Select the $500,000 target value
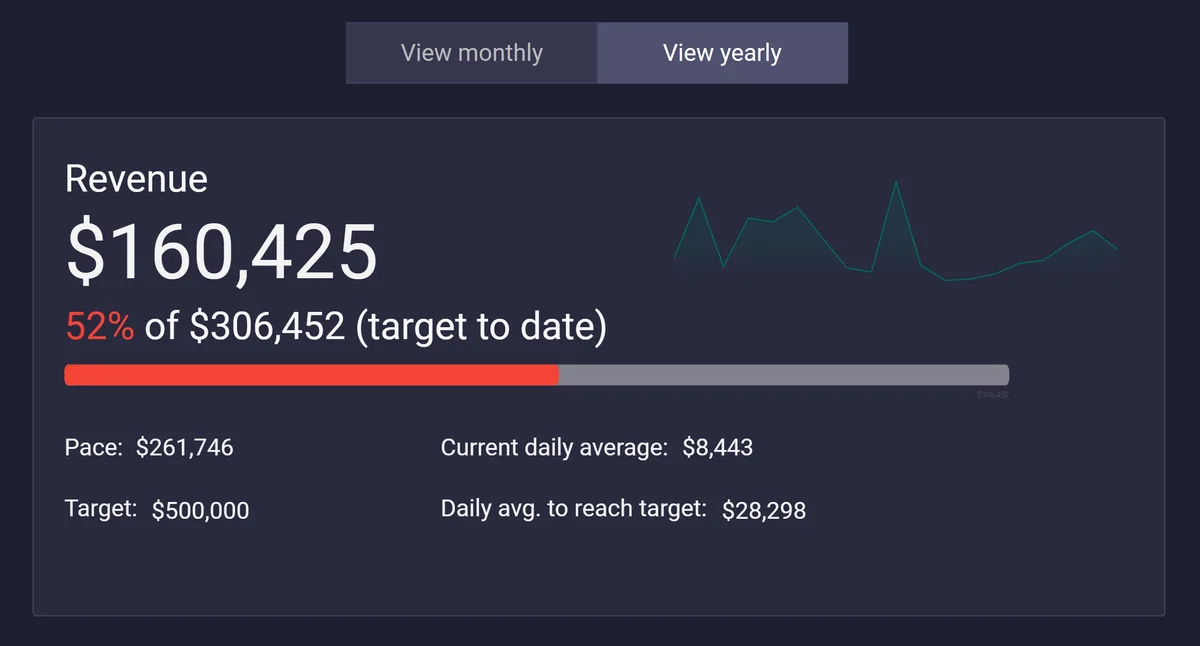The image size is (1200, 646). (200, 510)
